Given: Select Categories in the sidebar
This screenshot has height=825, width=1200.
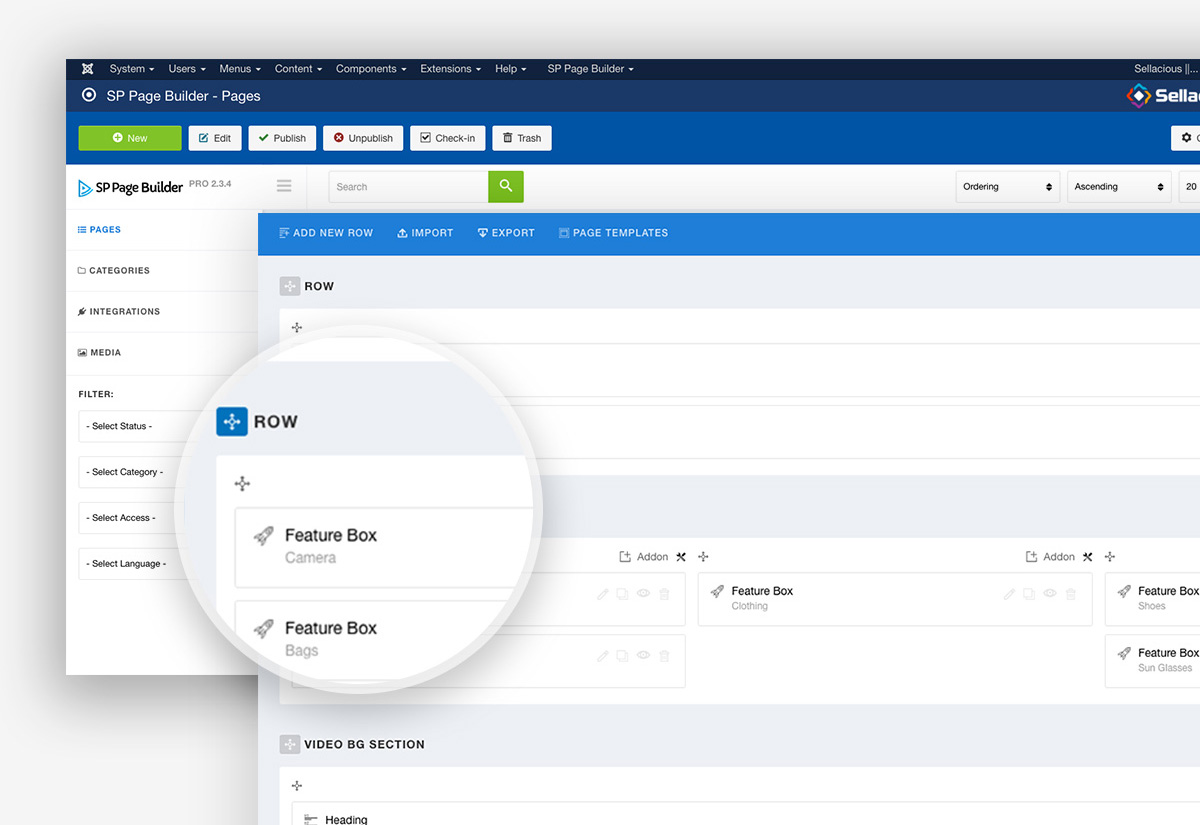Looking at the screenshot, I should click(x=114, y=271).
